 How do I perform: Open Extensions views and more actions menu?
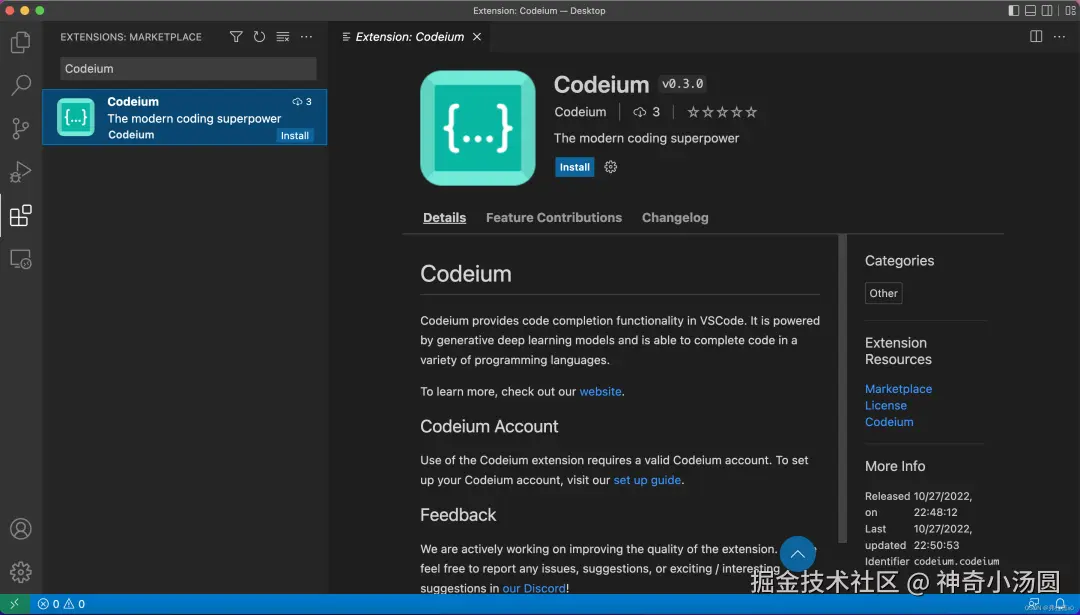pos(307,37)
